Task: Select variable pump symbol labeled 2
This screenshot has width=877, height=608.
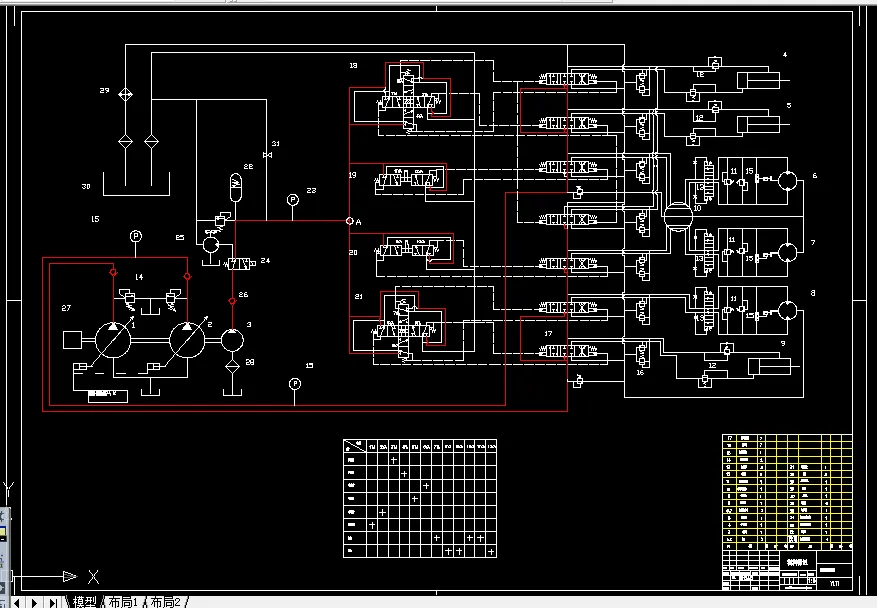Action: click(187, 340)
